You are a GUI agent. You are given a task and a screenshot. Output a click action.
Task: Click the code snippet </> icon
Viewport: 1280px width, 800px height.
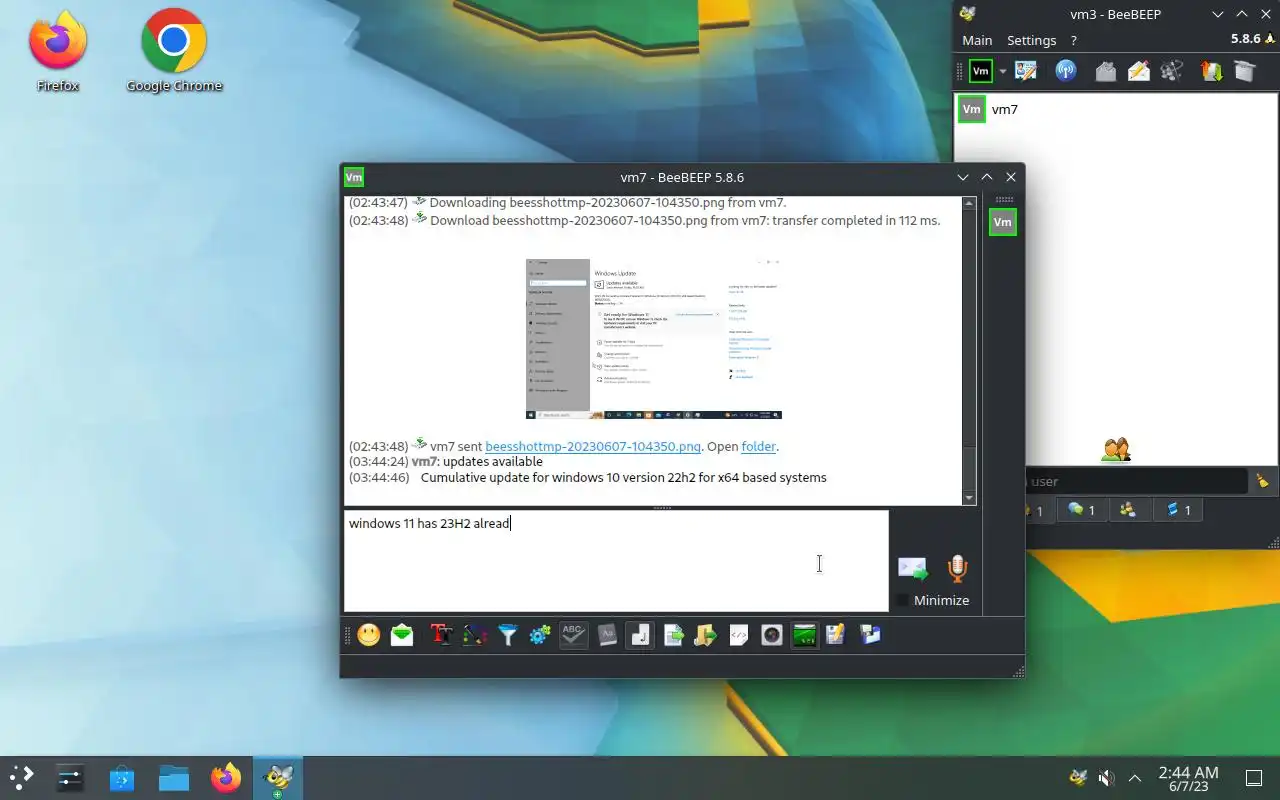739,635
